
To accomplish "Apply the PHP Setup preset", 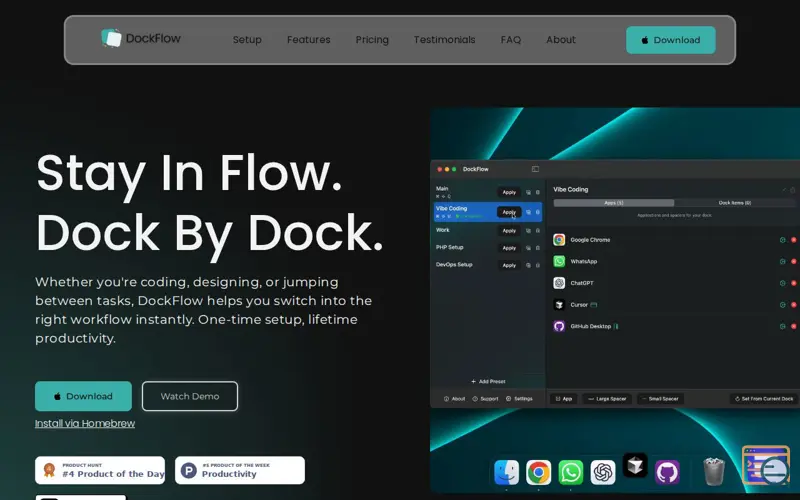I will coord(509,248).
